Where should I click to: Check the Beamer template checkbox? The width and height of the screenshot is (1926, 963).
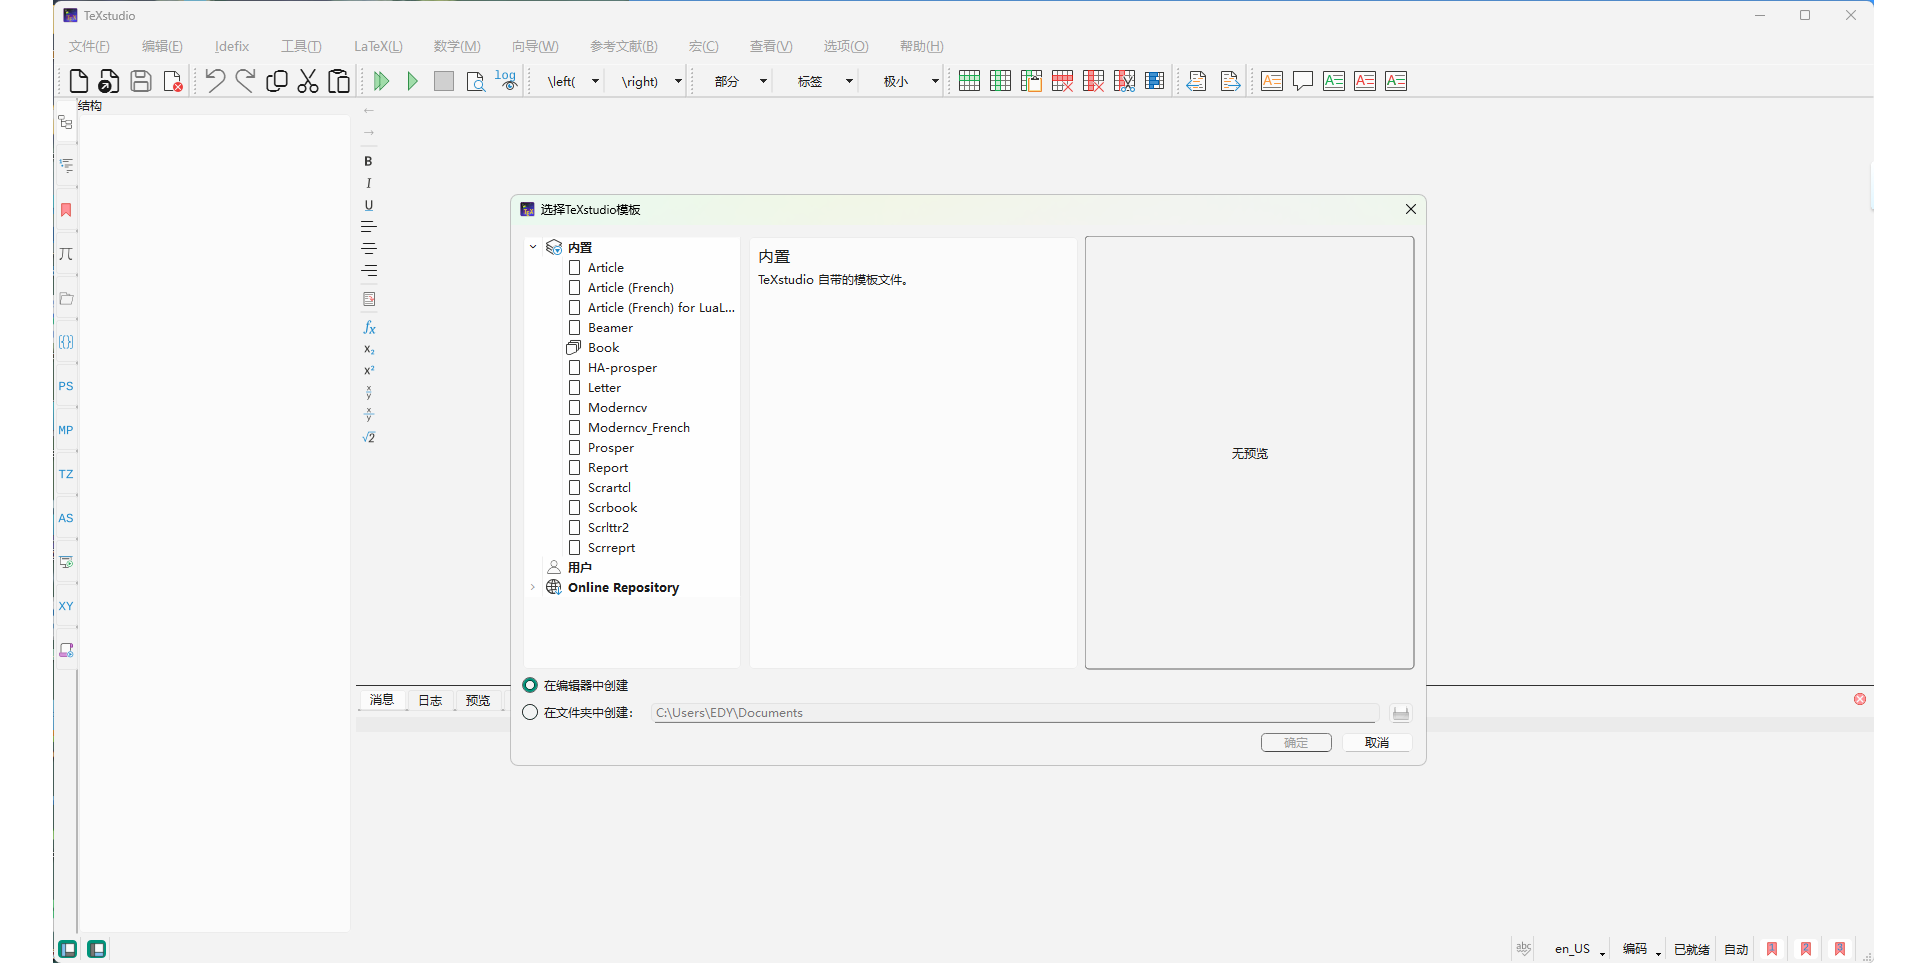pyautogui.click(x=575, y=327)
